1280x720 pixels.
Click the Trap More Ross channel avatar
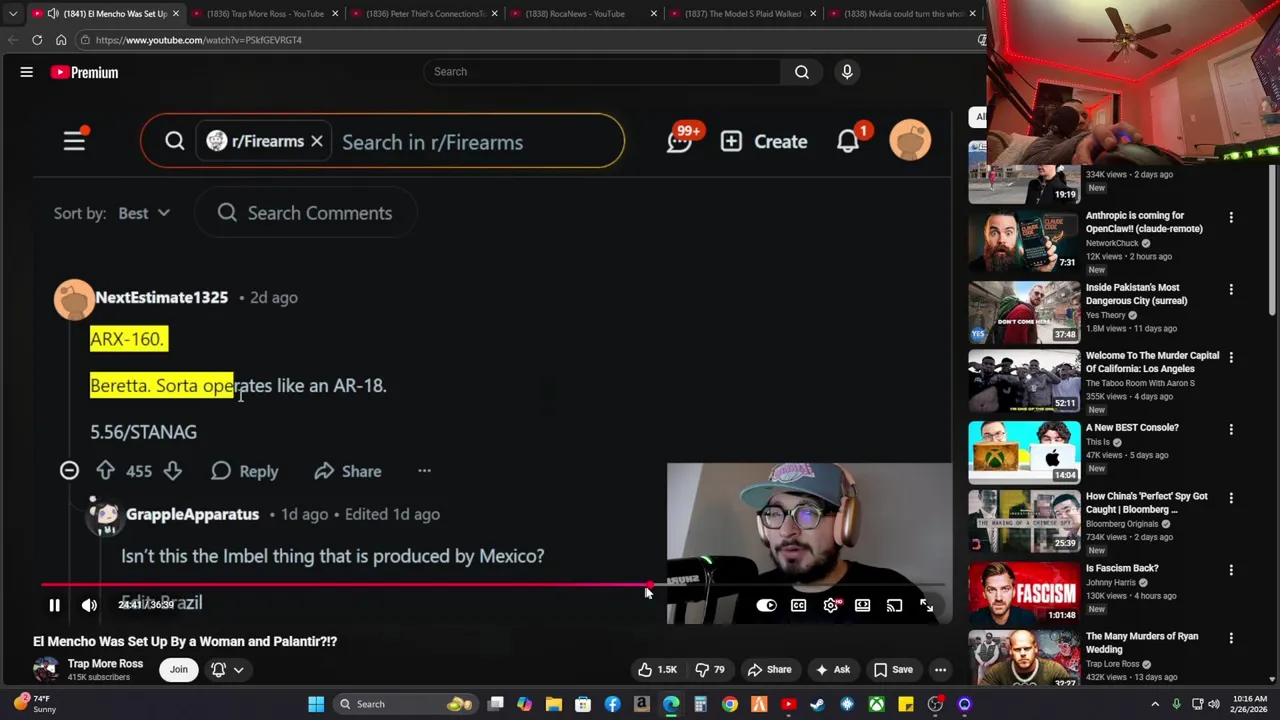point(46,669)
